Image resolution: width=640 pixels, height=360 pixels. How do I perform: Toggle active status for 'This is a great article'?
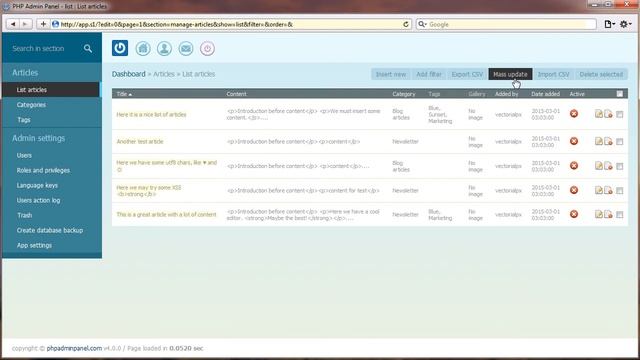point(574,214)
